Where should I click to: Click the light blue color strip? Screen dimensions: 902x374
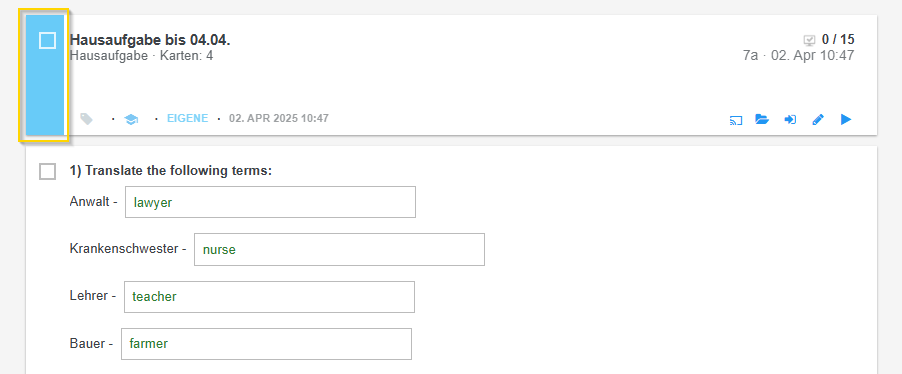(45, 75)
